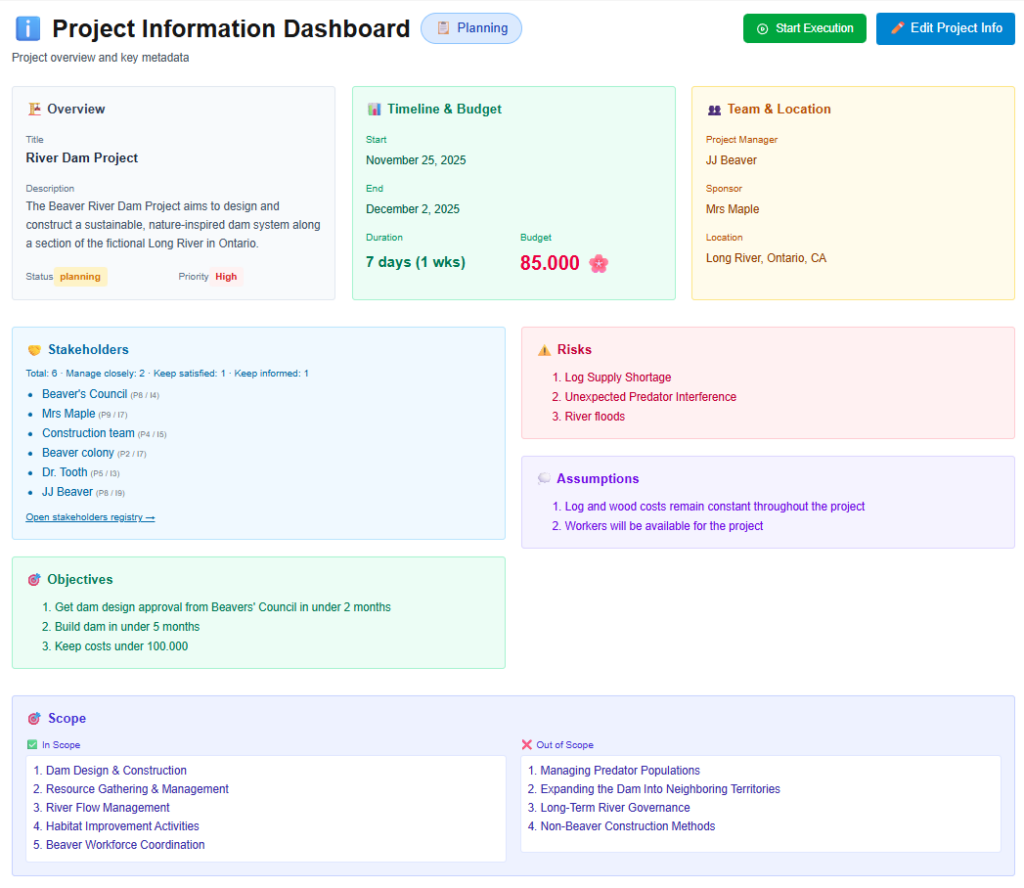Open the Dr. Tooth stakeholder entry
The width and height of the screenshot is (1024, 888).
point(64,472)
